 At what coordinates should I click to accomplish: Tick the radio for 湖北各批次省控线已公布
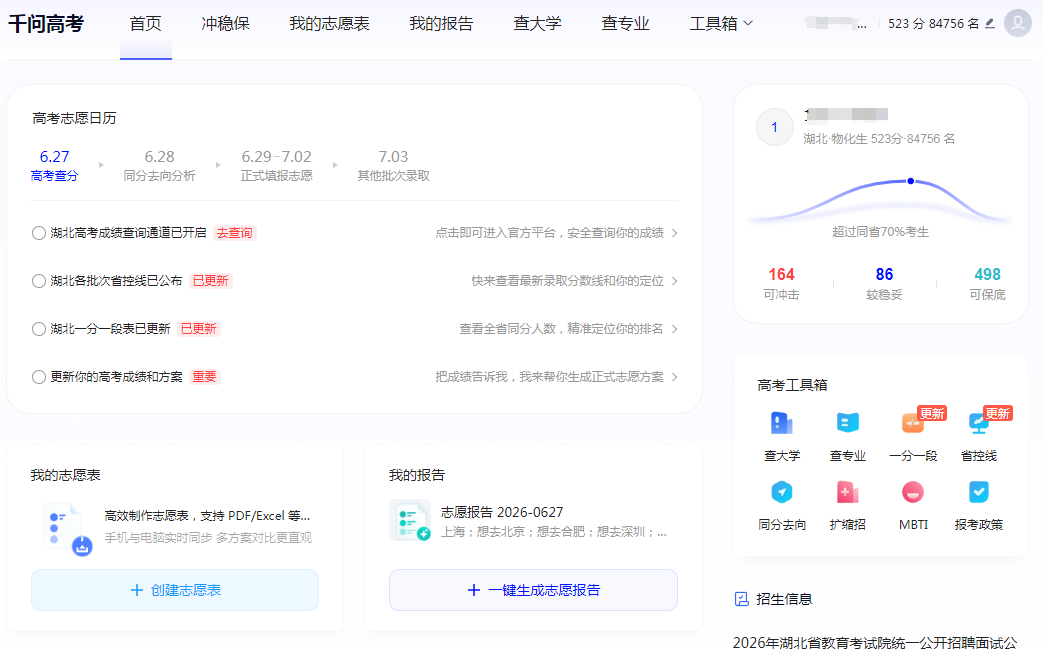coord(39,281)
